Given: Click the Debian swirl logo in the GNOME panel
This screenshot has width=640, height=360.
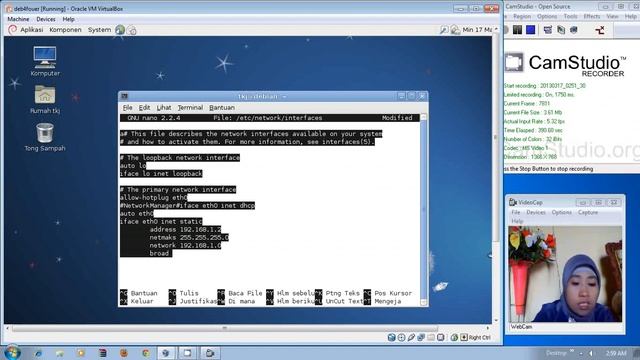Looking at the screenshot, I should (x=13, y=29).
